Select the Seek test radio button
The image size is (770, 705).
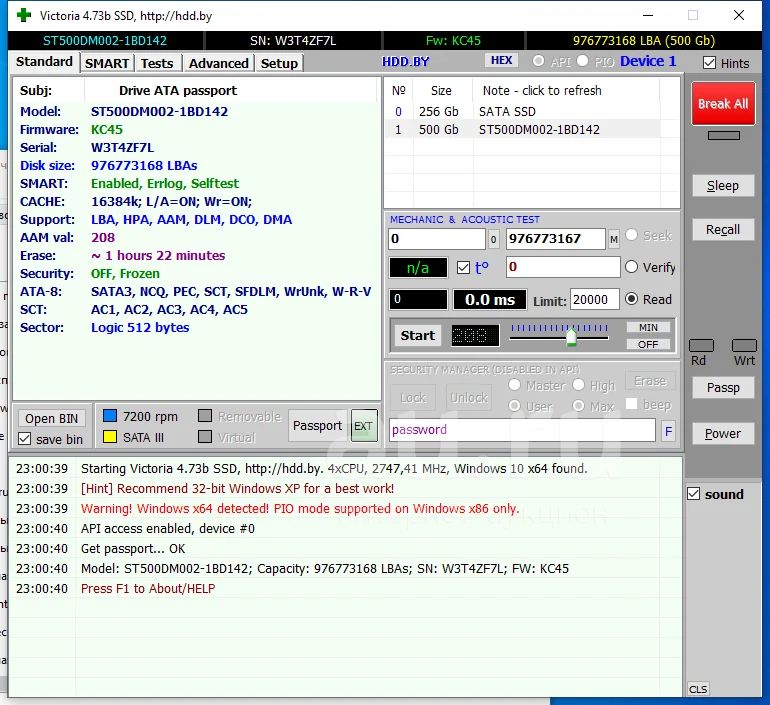coord(632,235)
